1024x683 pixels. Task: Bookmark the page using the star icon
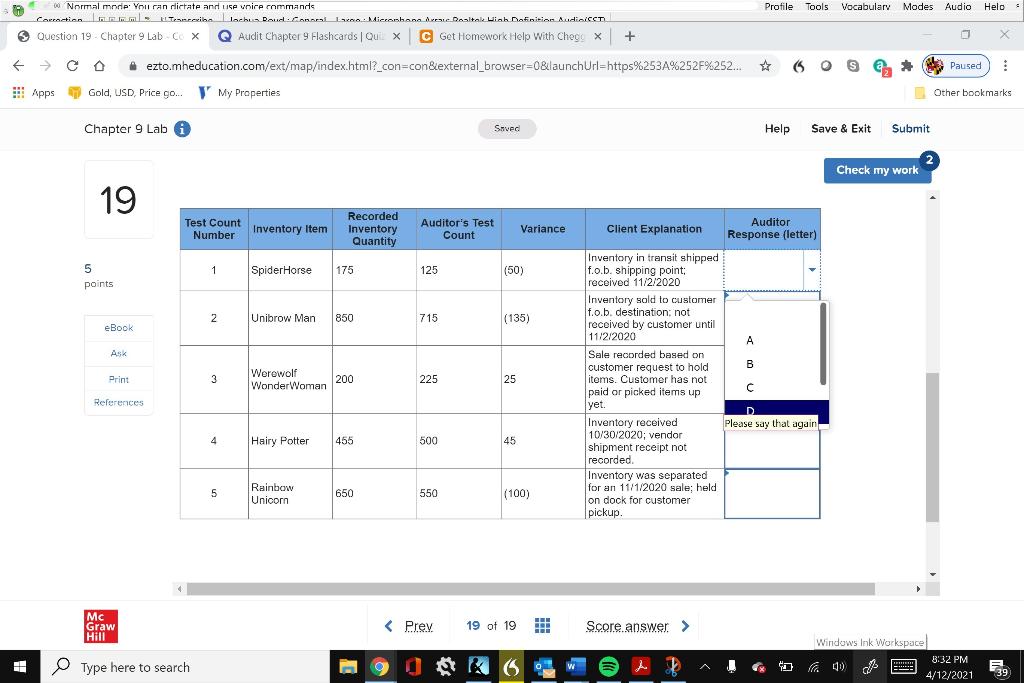[x=764, y=65]
